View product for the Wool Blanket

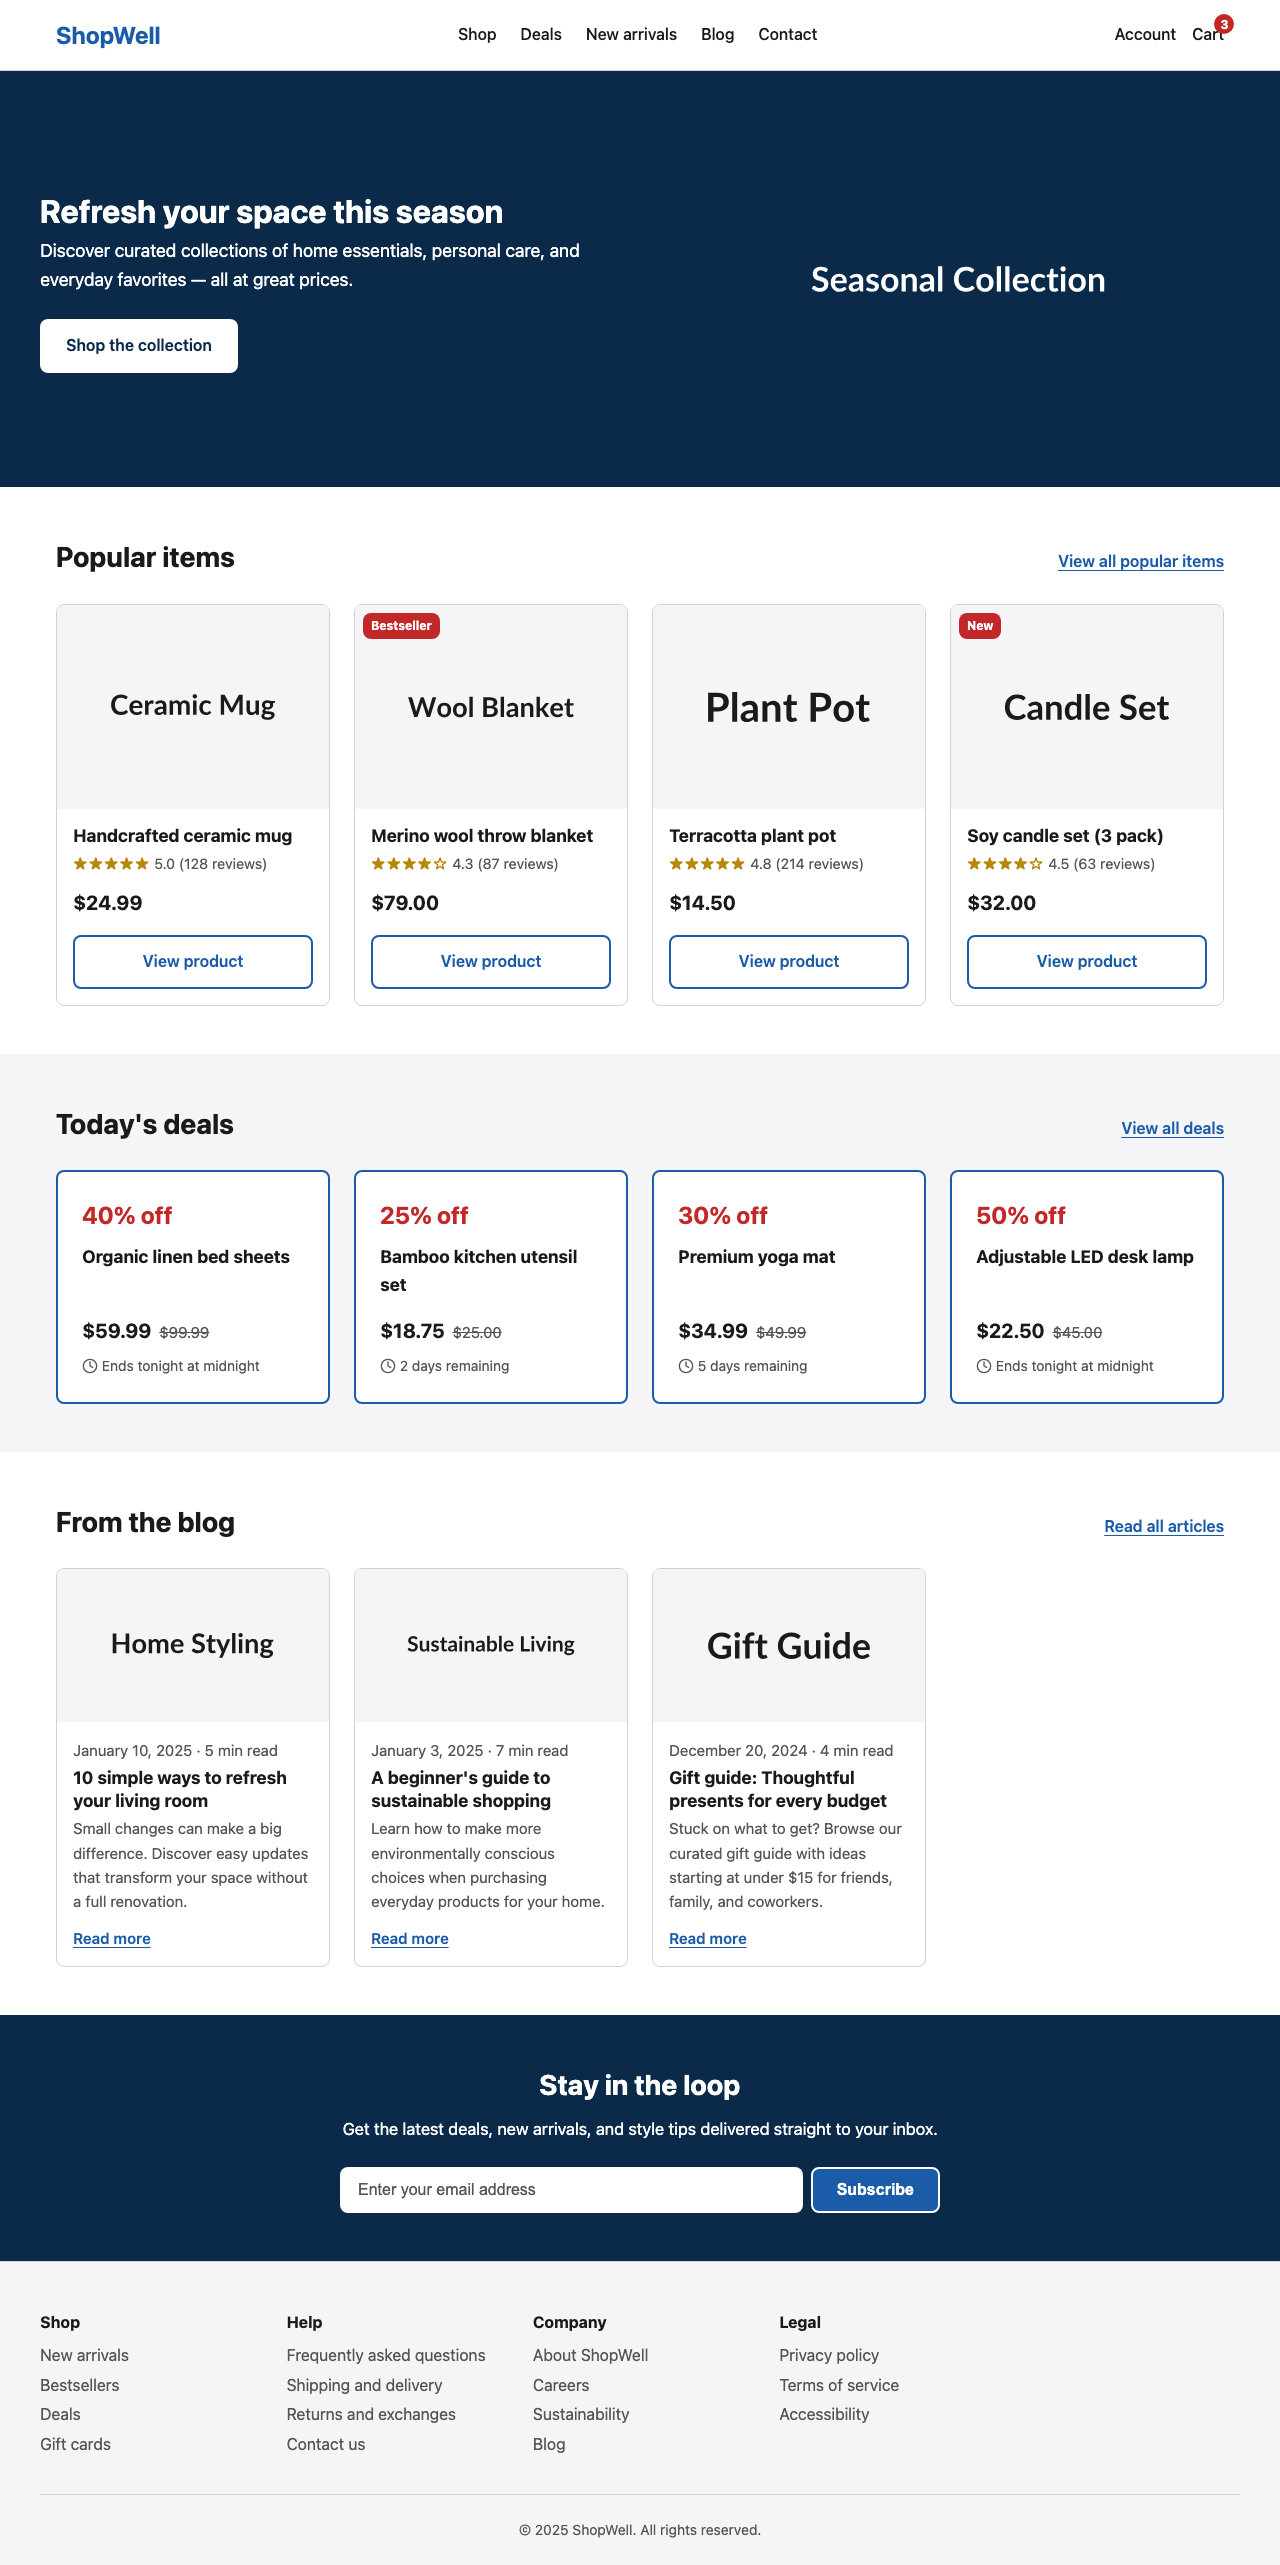point(490,961)
